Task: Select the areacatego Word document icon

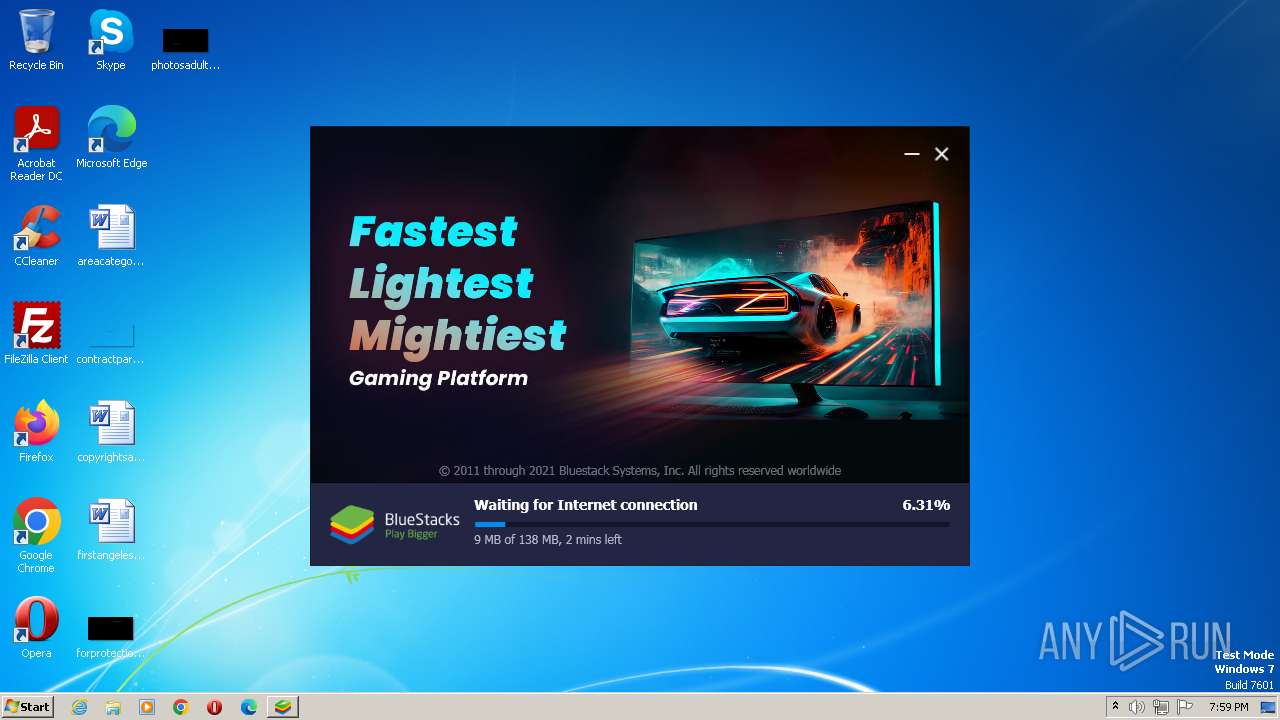Action: click(111, 236)
